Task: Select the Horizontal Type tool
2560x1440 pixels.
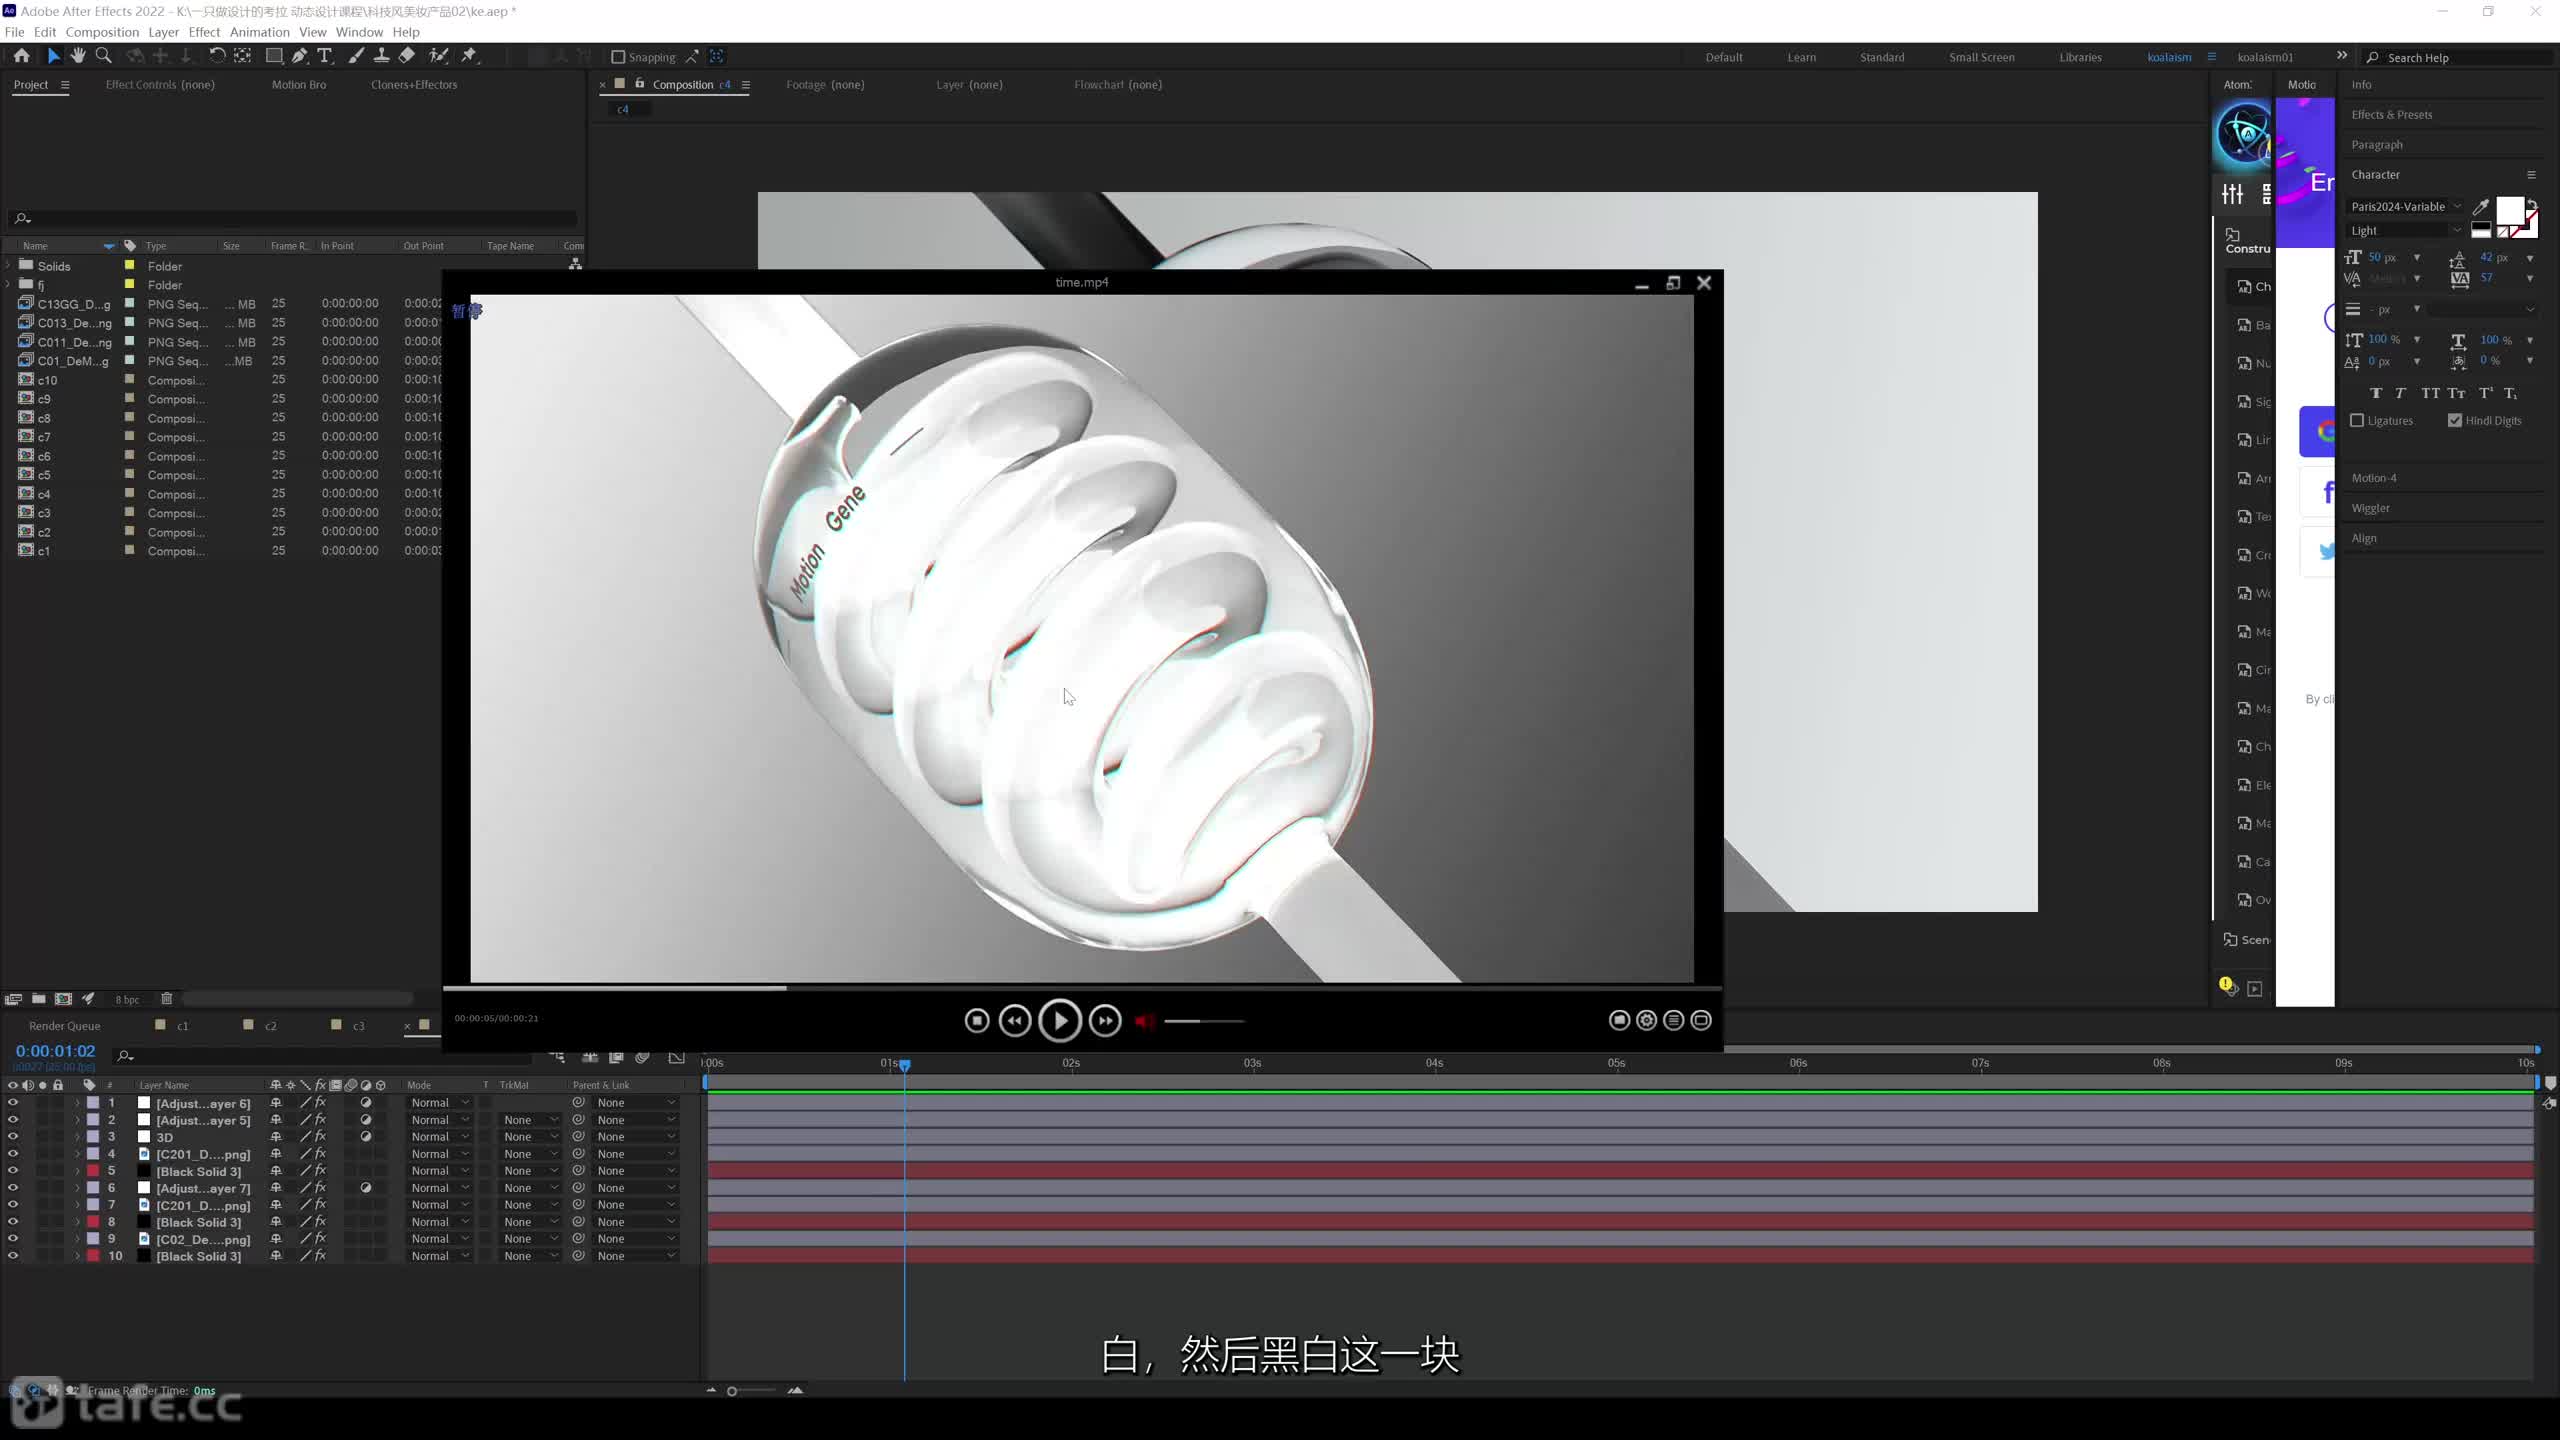Action: [x=324, y=56]
